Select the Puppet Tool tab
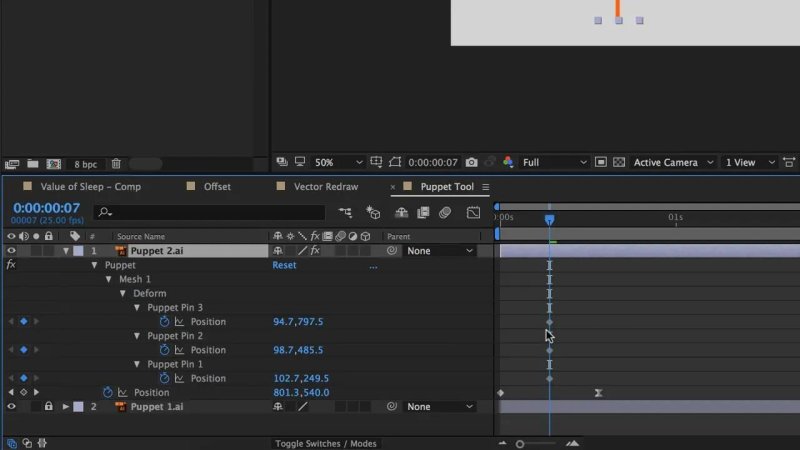Screen dimensions: 800x450 click(x=447, y=187)
